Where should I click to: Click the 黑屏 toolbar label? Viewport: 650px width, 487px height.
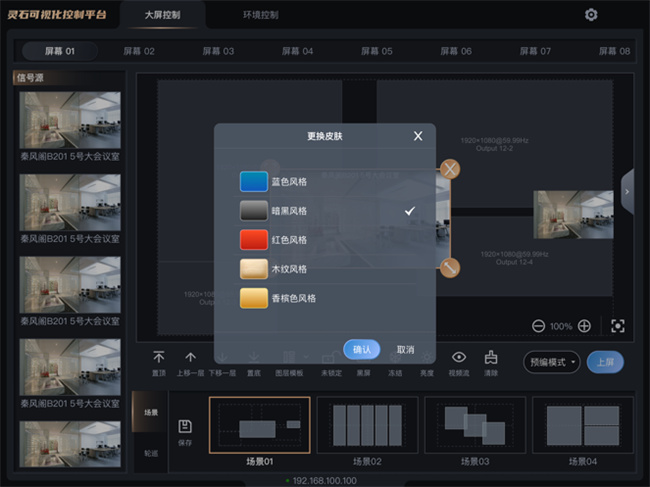pos(363,373)
